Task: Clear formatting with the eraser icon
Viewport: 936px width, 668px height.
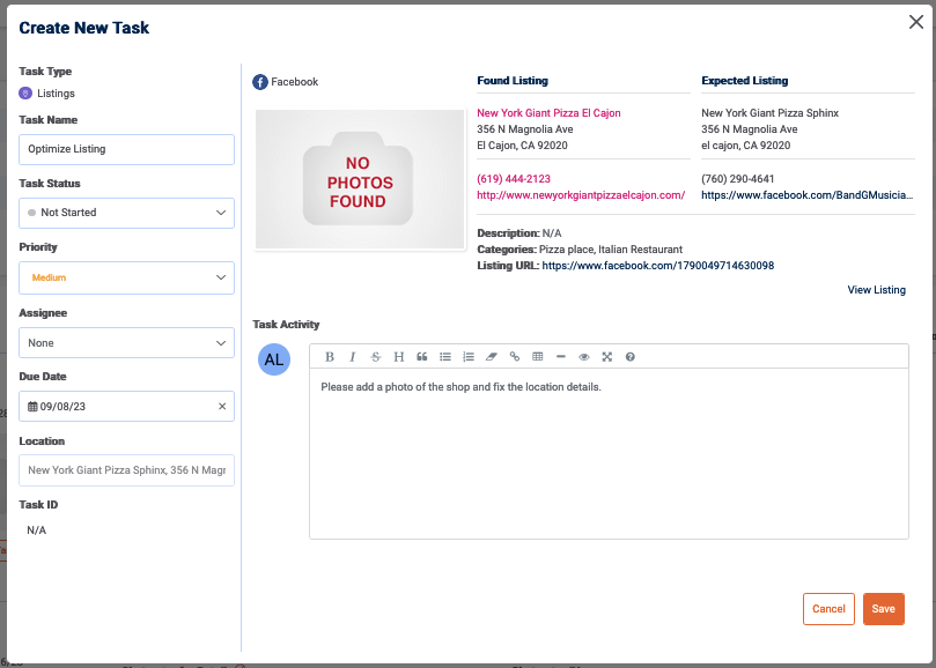Action: tap(491, 357)
